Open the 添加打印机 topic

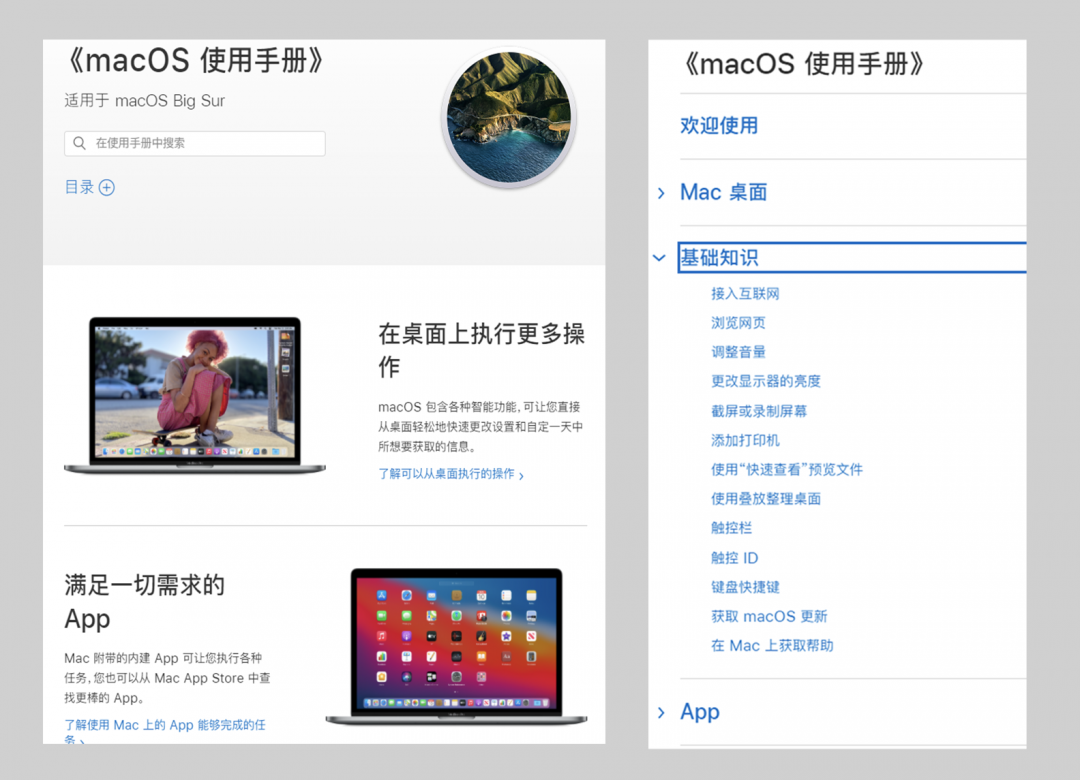(x=745, y=440)
